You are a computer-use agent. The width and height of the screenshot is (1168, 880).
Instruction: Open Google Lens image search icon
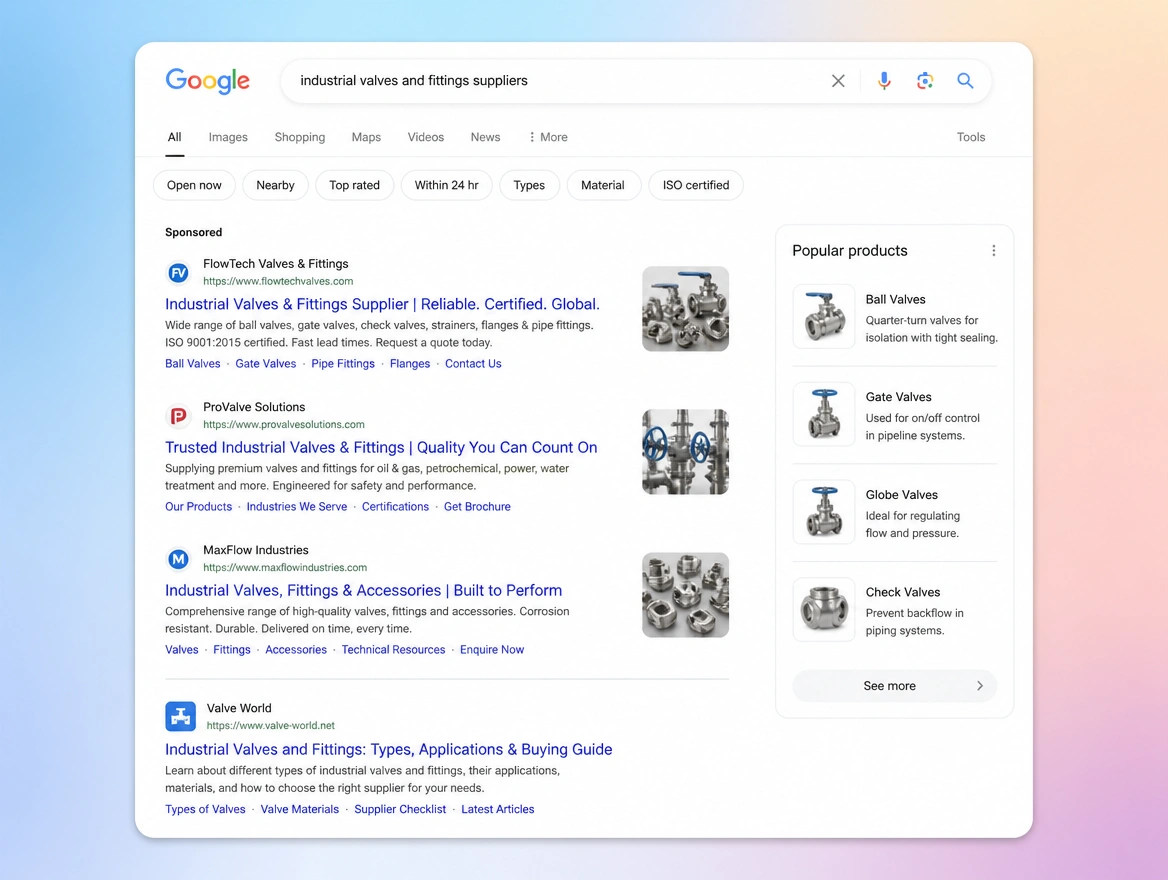[924, 80]
